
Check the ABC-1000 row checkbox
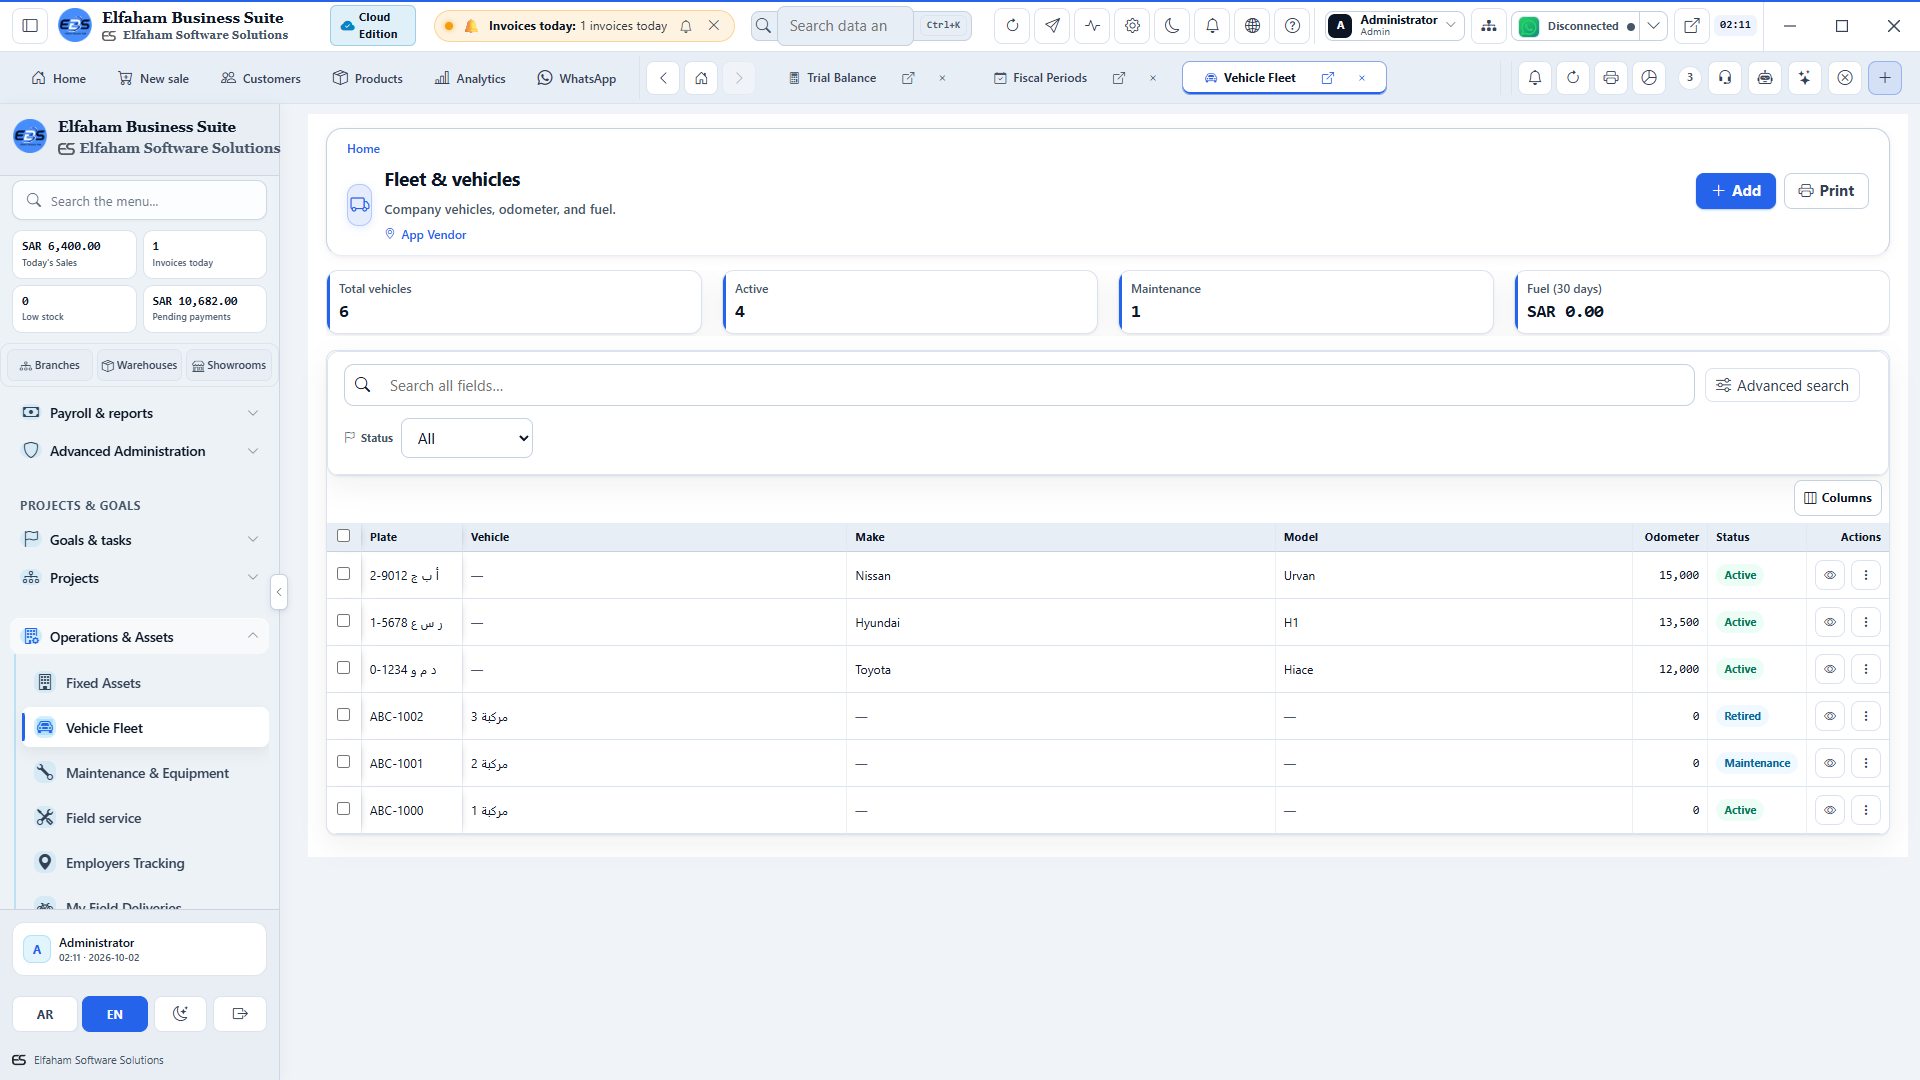344,809
